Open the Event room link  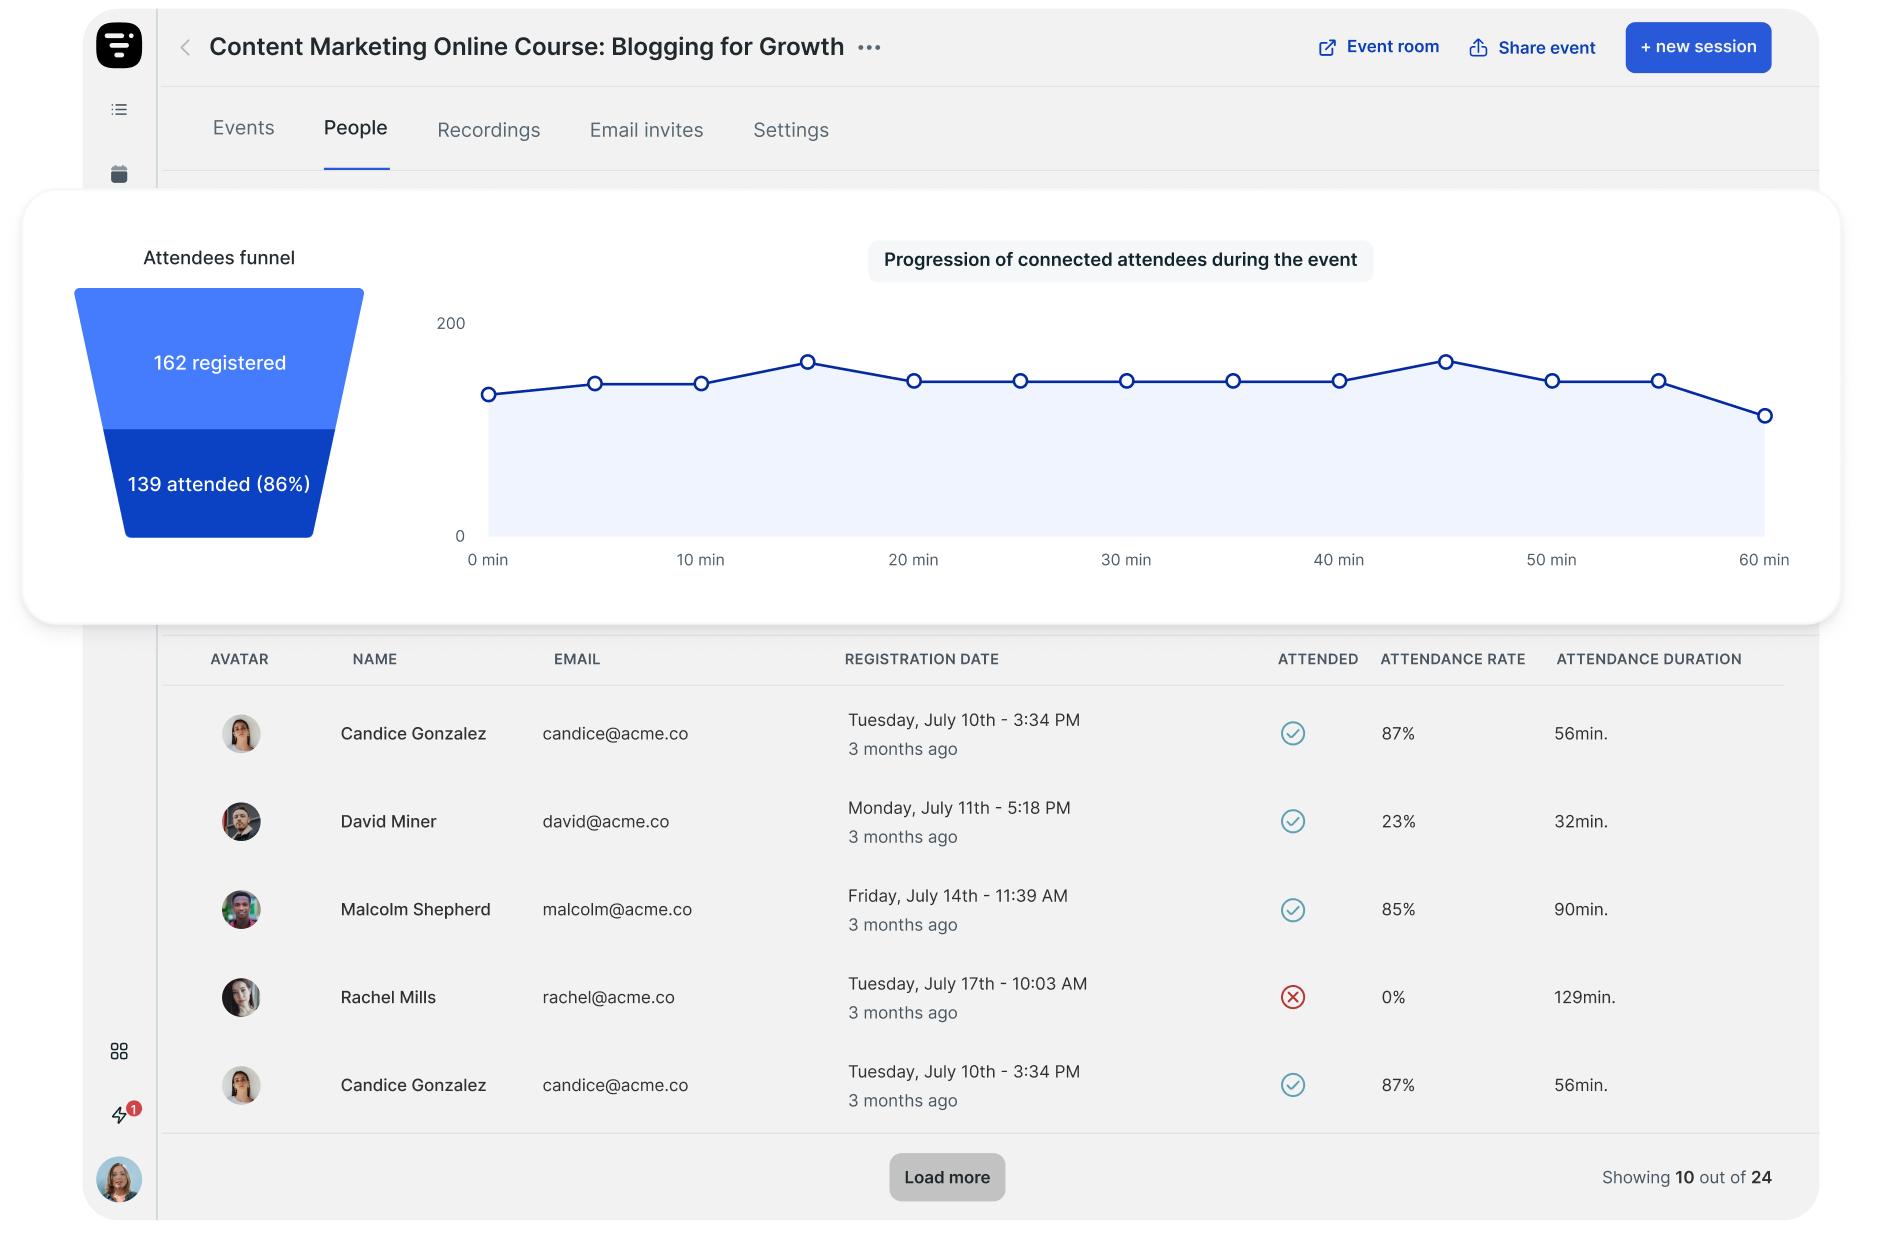point(1378,47)
